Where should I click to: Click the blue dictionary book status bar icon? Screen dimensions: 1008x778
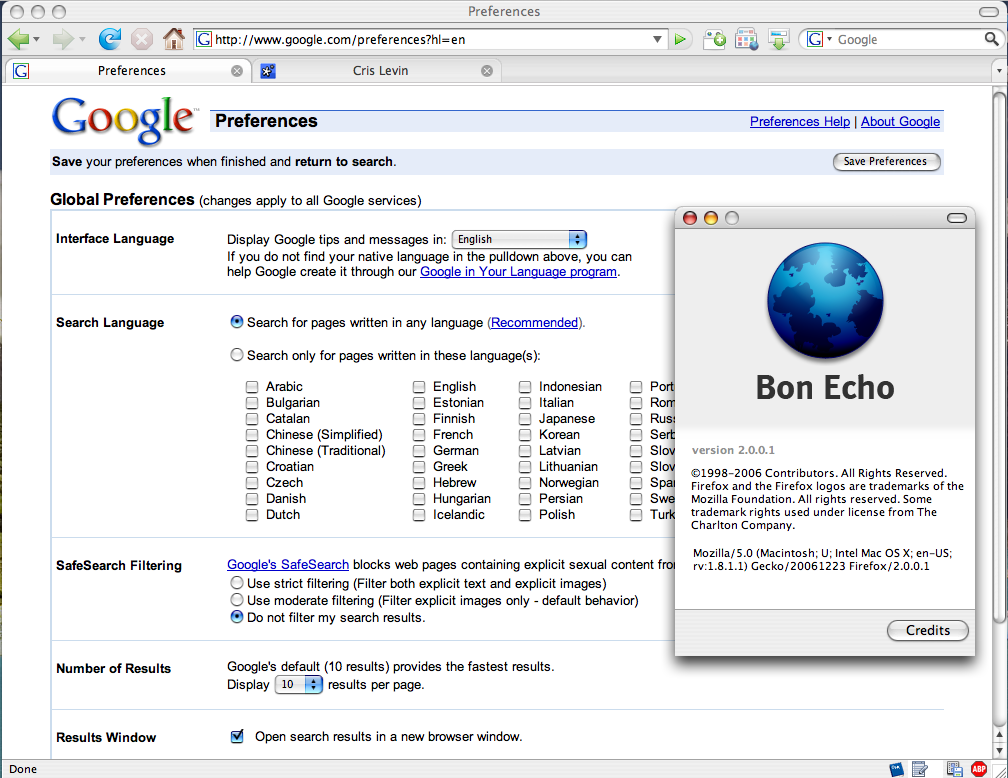pyautogui.click(x=896, y=768)
